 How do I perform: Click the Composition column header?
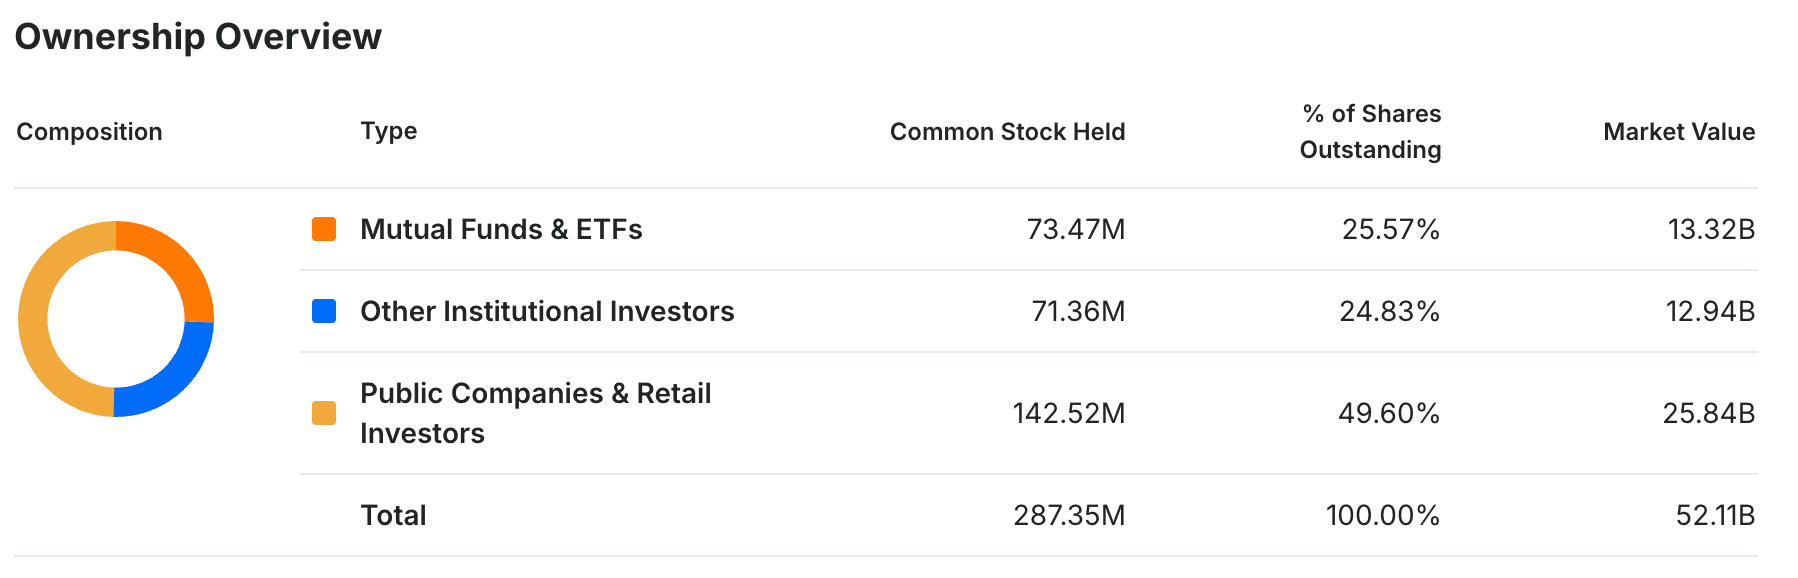[x=89, y=132]
